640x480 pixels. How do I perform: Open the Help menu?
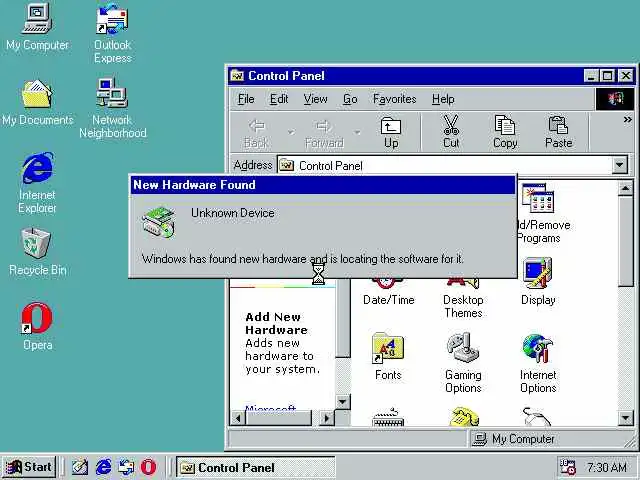point(443,99)
